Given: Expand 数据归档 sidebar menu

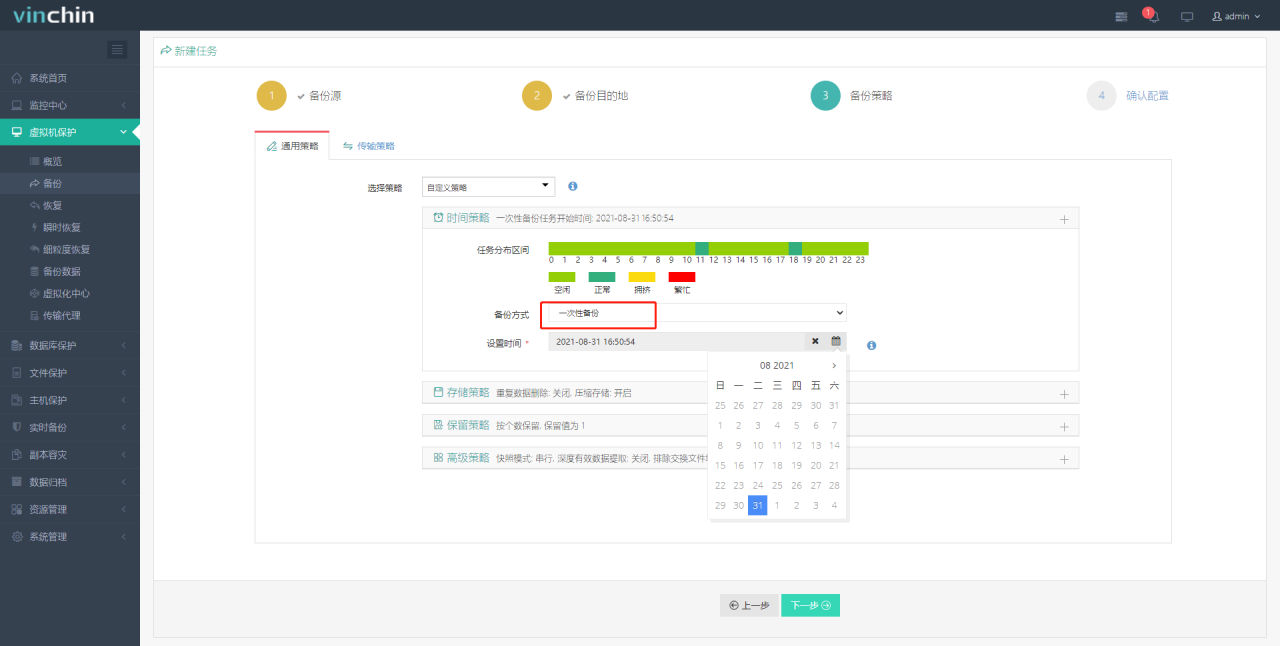Looking at the screenshot, I should 70,482.
